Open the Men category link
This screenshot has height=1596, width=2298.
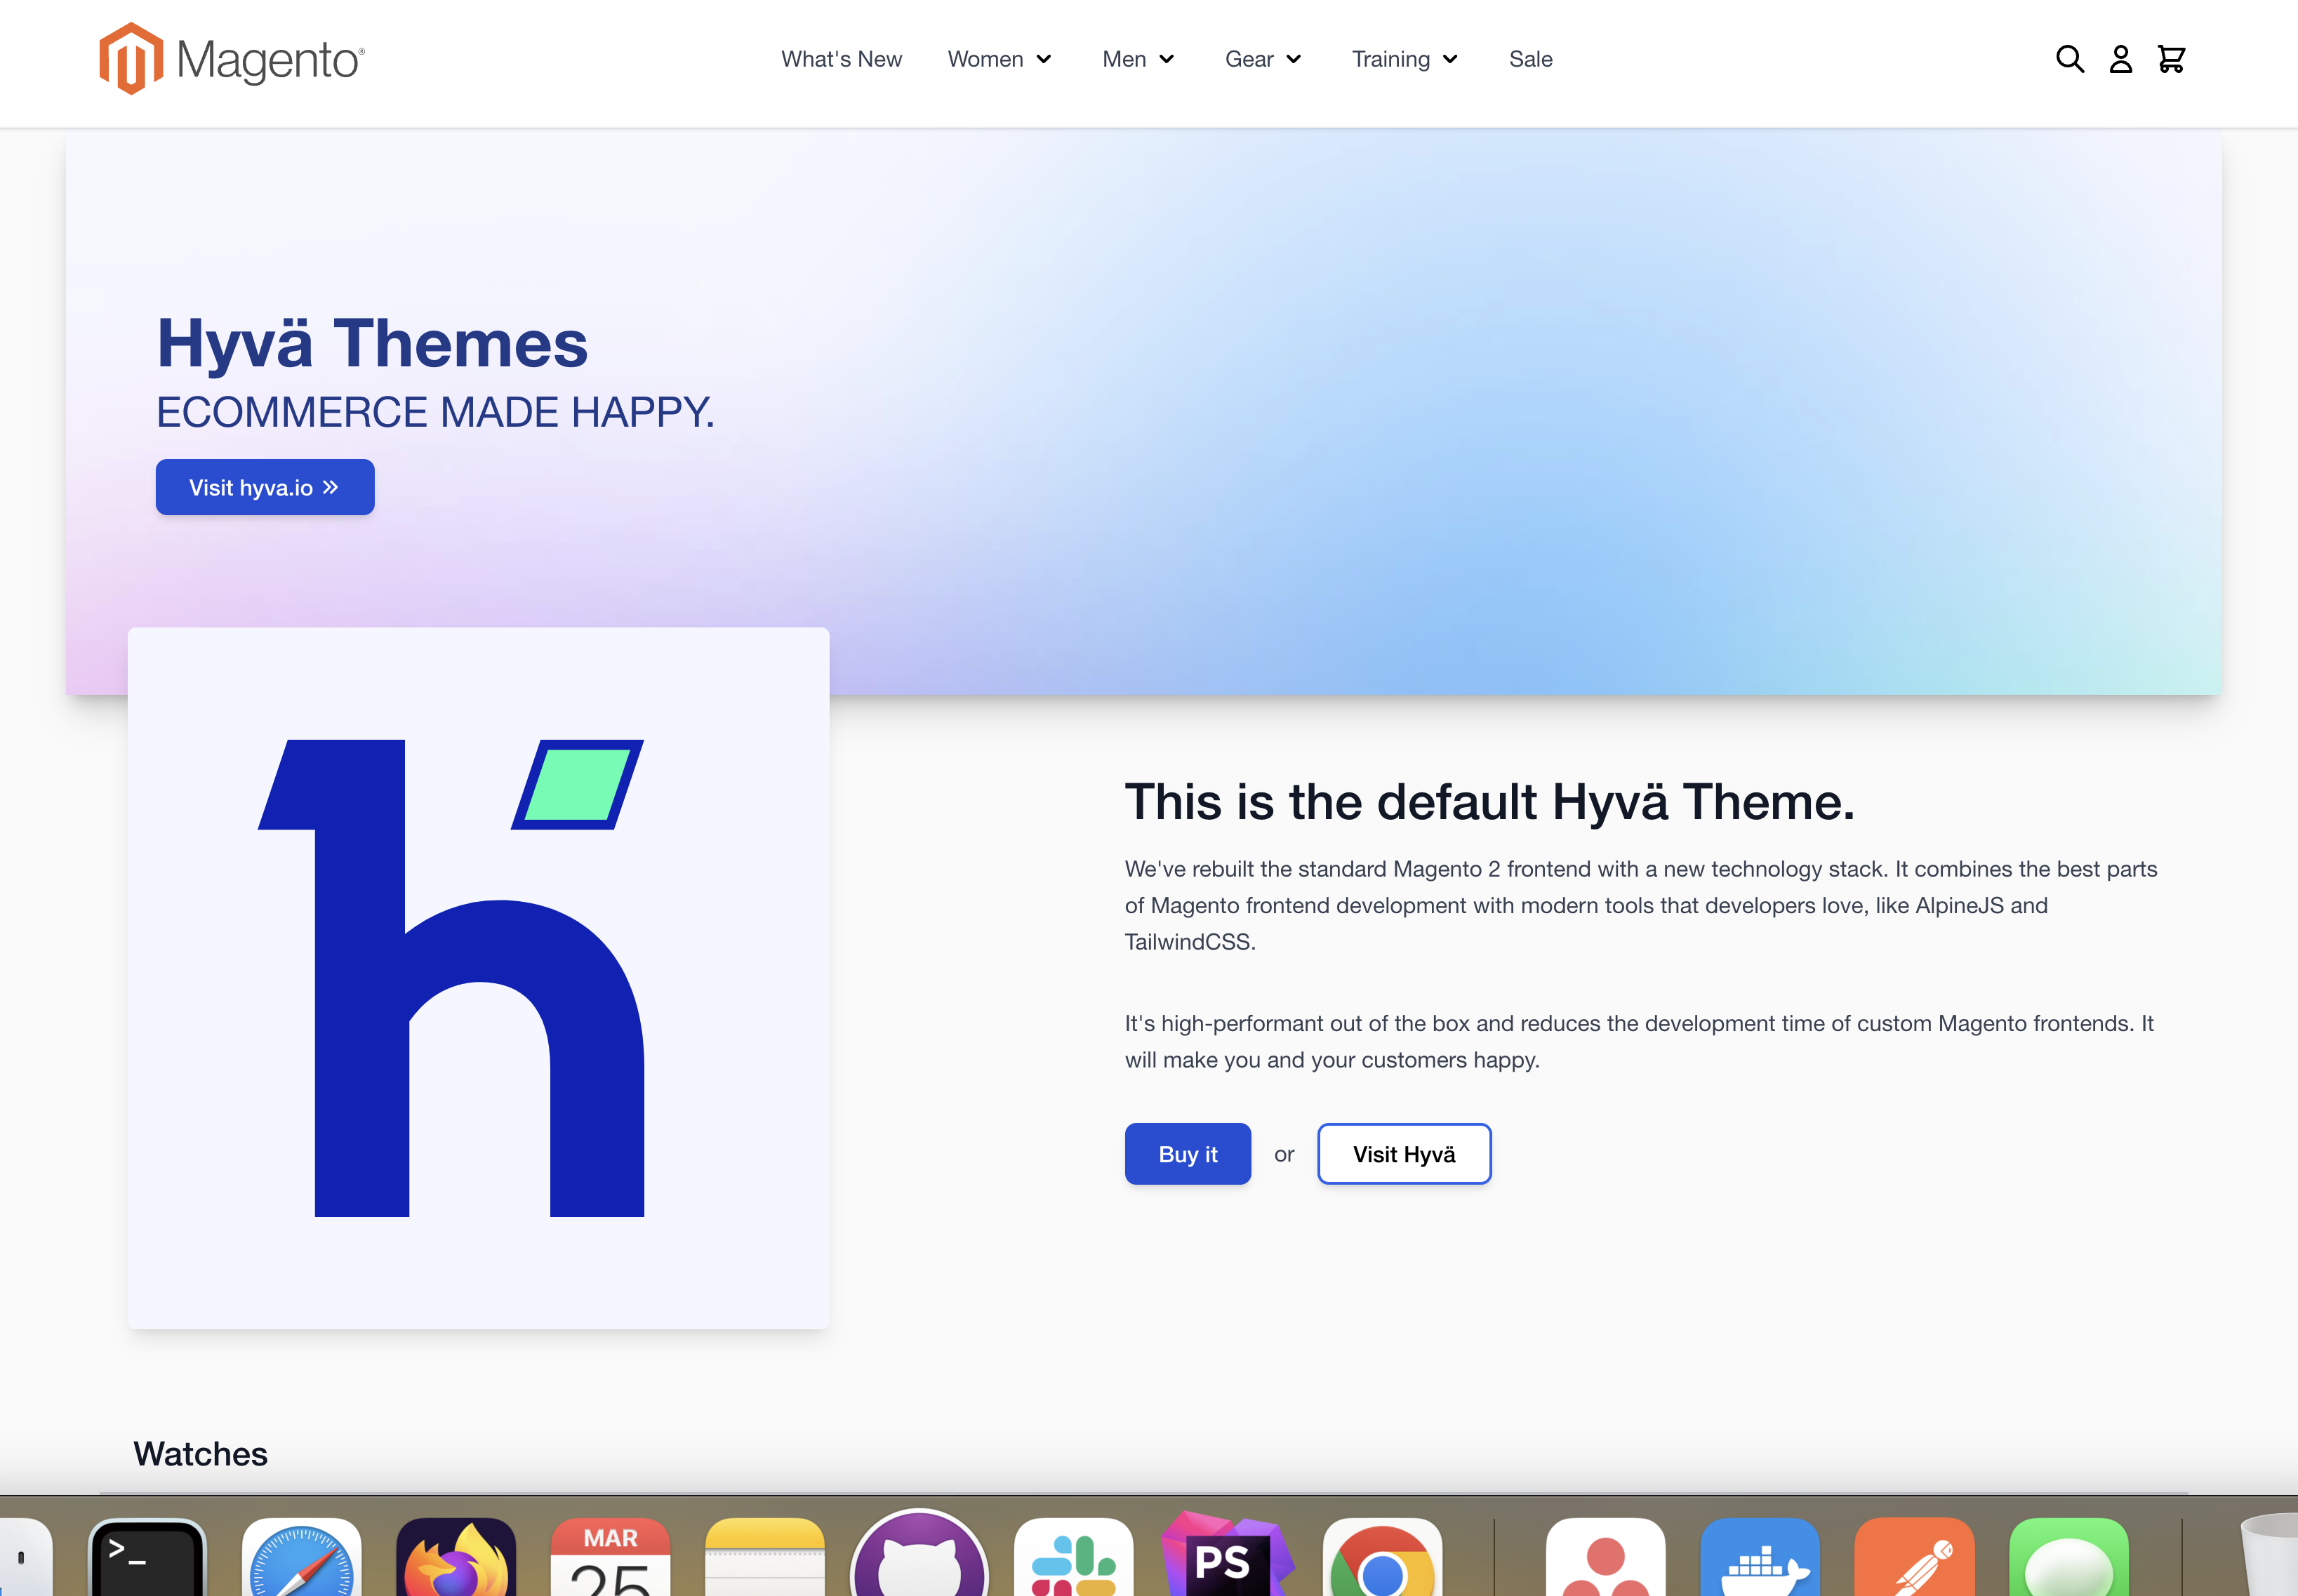tap(1124, 59)
